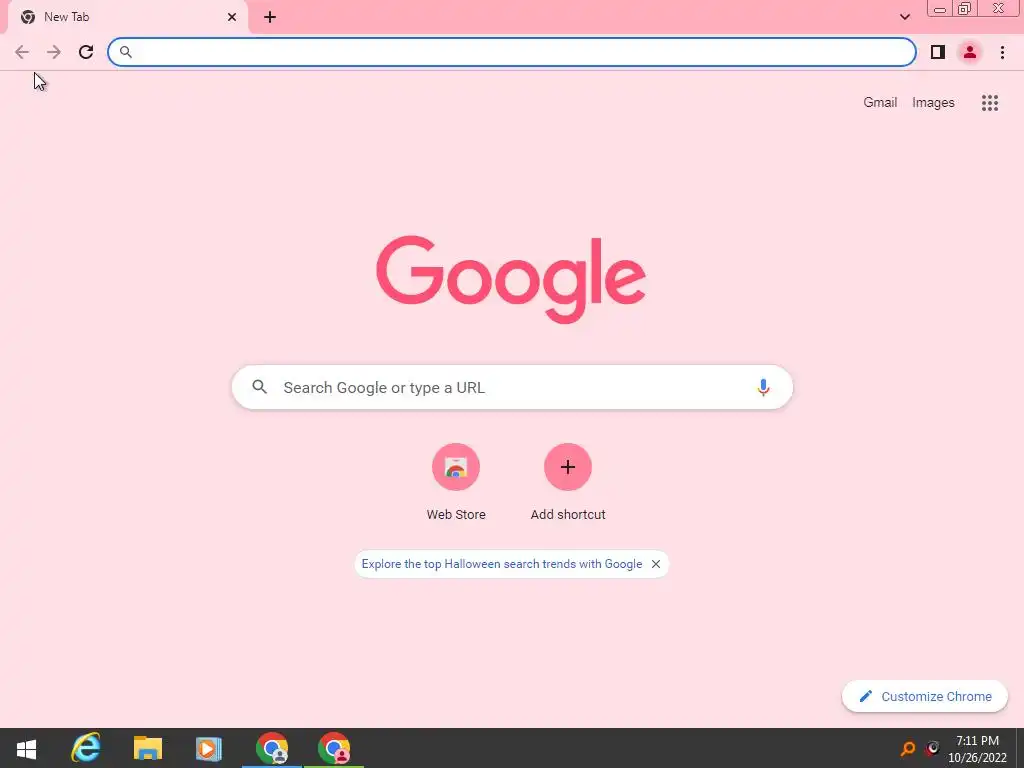Open the taskbar clock and date
This screenshot has height=768, width=1024.
pos(977,749)
